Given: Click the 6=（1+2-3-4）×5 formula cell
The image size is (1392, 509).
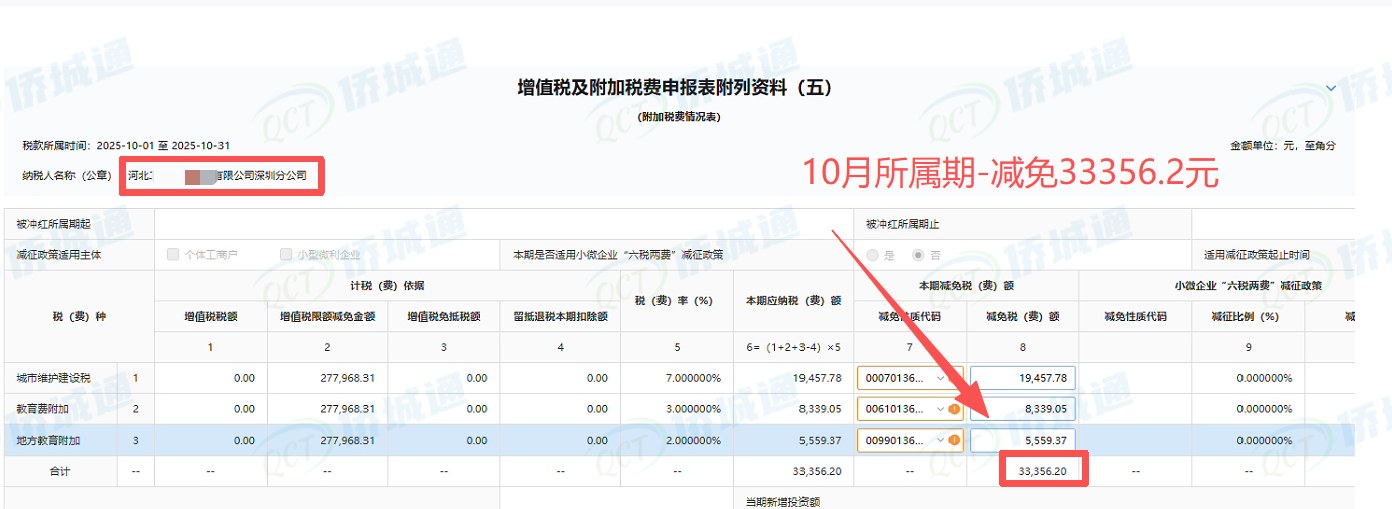Looking at the screenshot, I should pos(793,347).
